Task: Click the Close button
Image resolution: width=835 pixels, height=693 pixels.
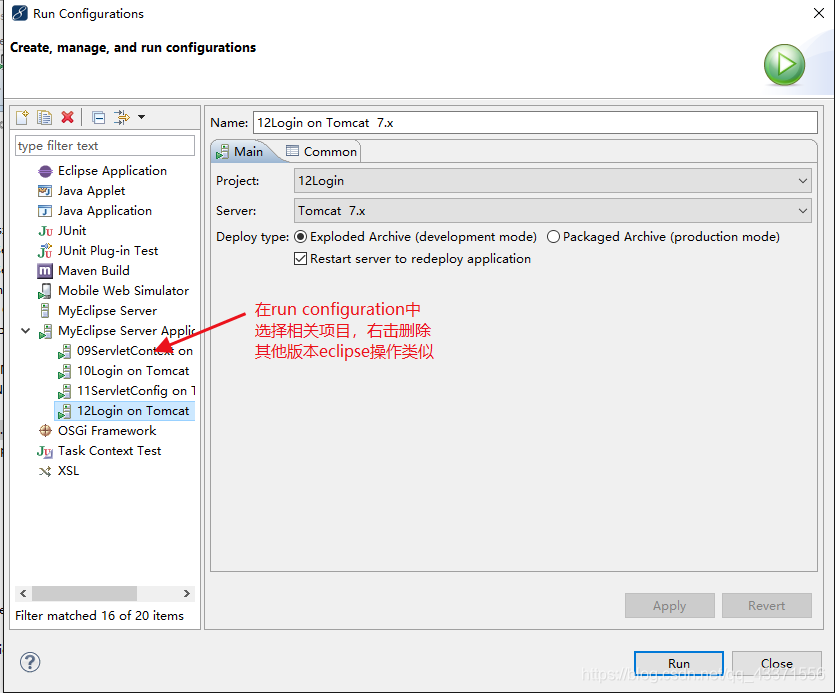Action: (x=776, y=664)
